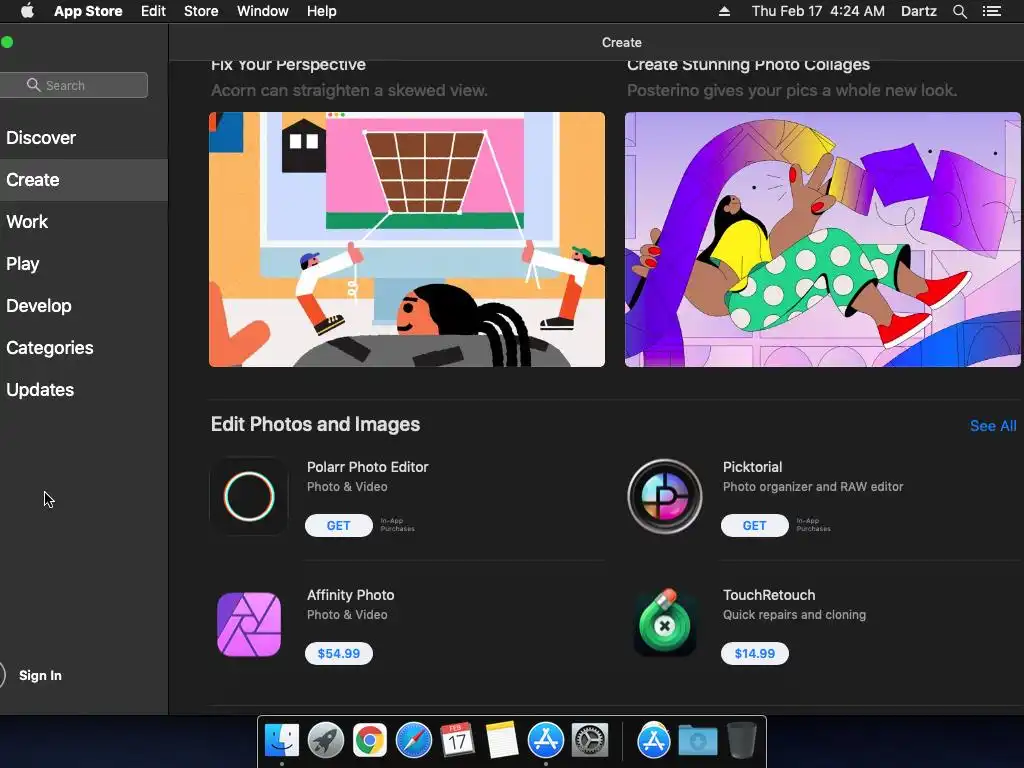The height and width of the screenshot is (768, 1024).
Task: Click the eject icon in menu bar
Action: coord(724,11)
